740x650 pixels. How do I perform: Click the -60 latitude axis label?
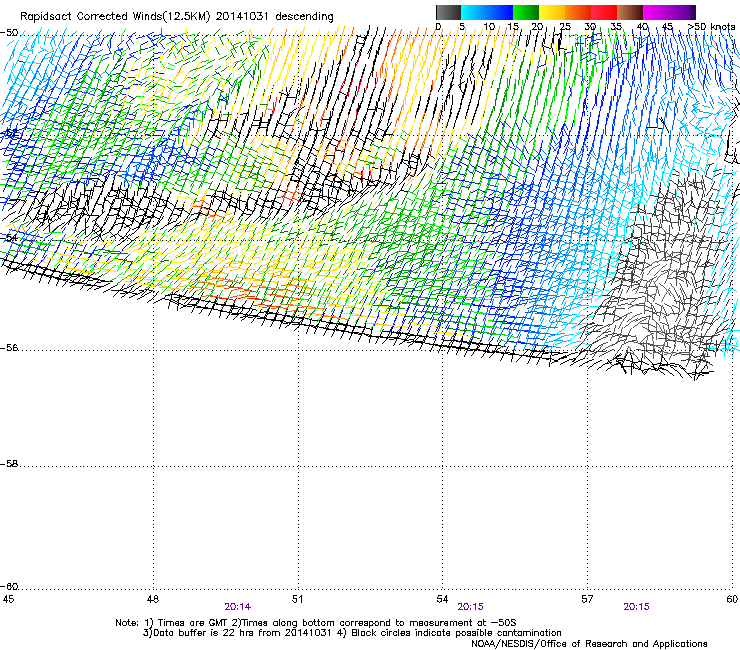pyautogui.click(x=9, y=587)
